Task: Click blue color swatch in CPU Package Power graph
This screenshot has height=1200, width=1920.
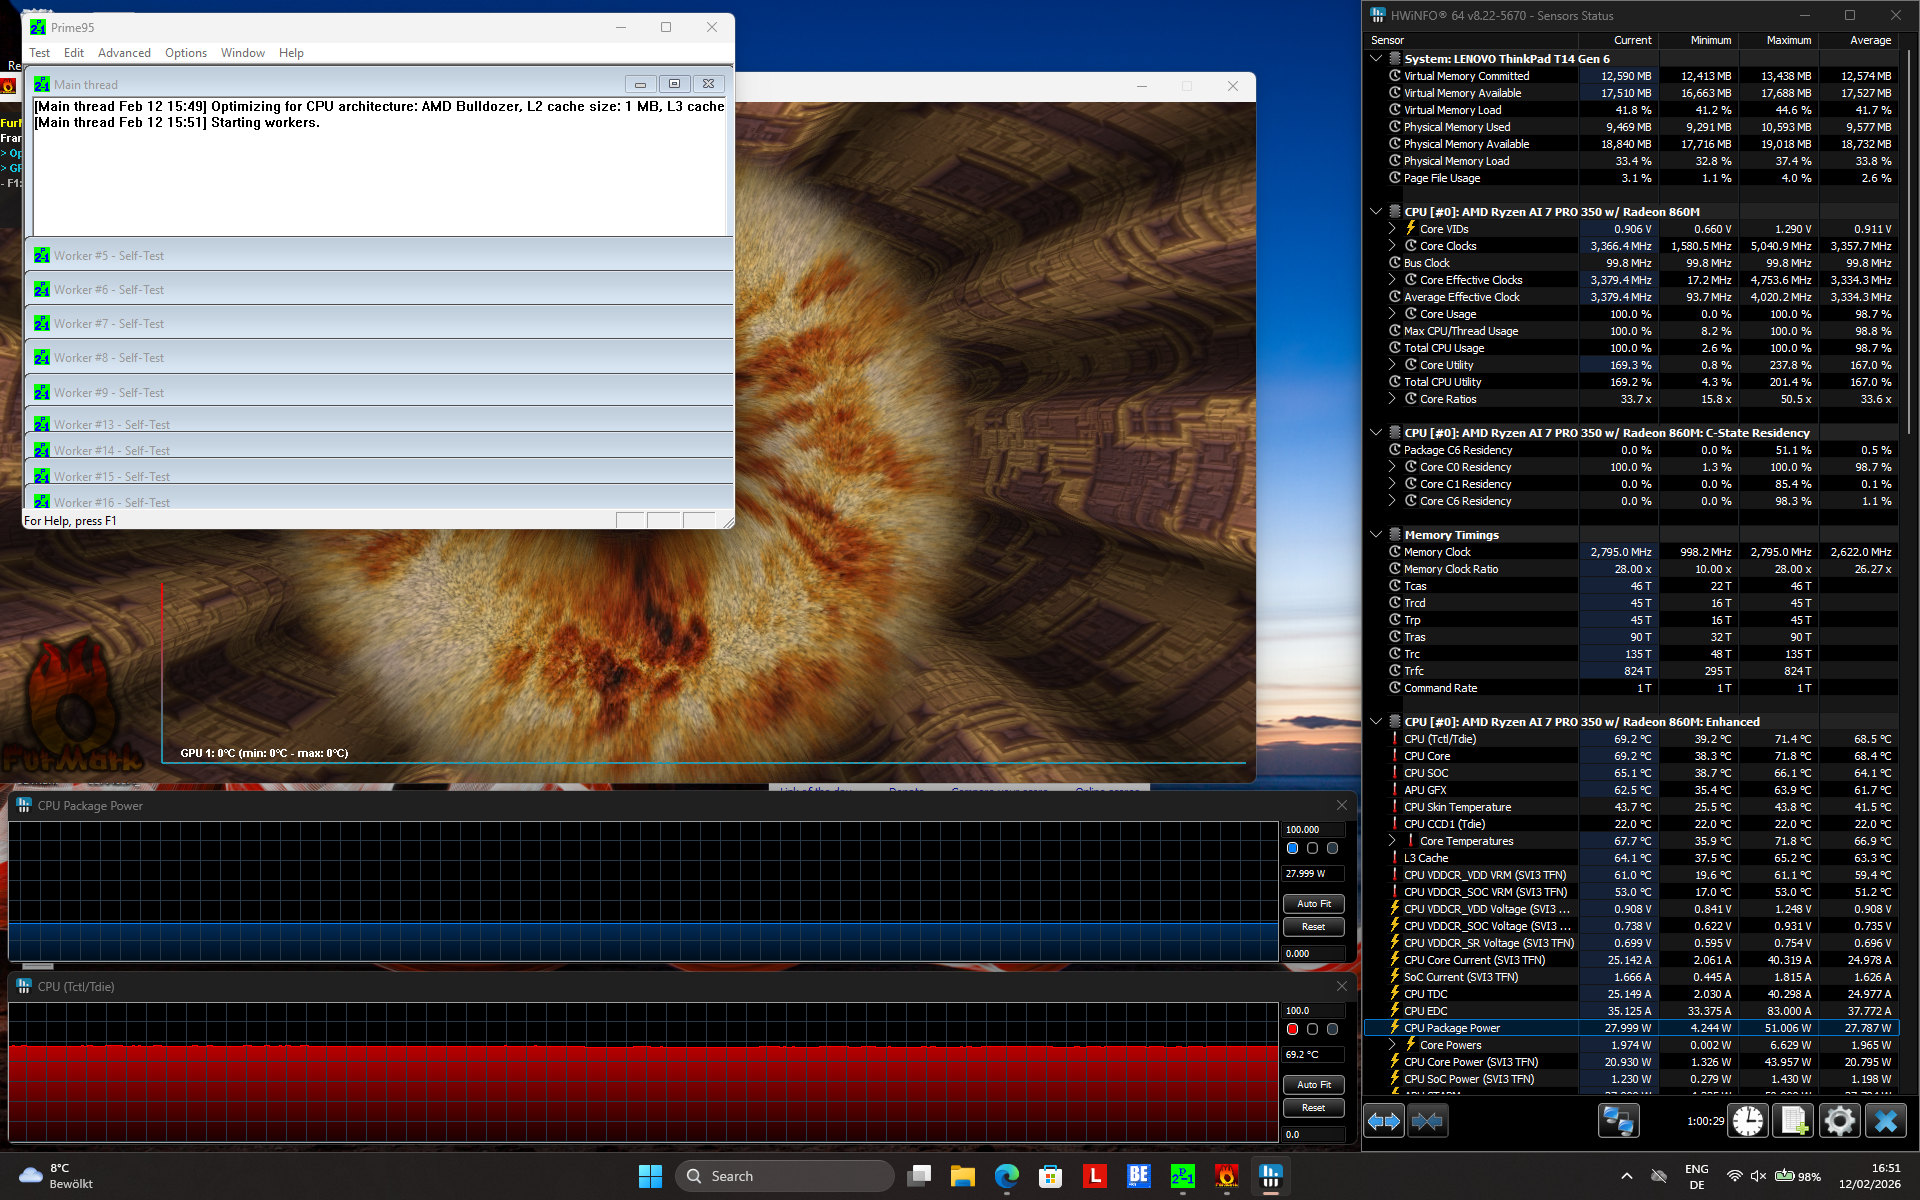Action: click(x=1292, y=848)
